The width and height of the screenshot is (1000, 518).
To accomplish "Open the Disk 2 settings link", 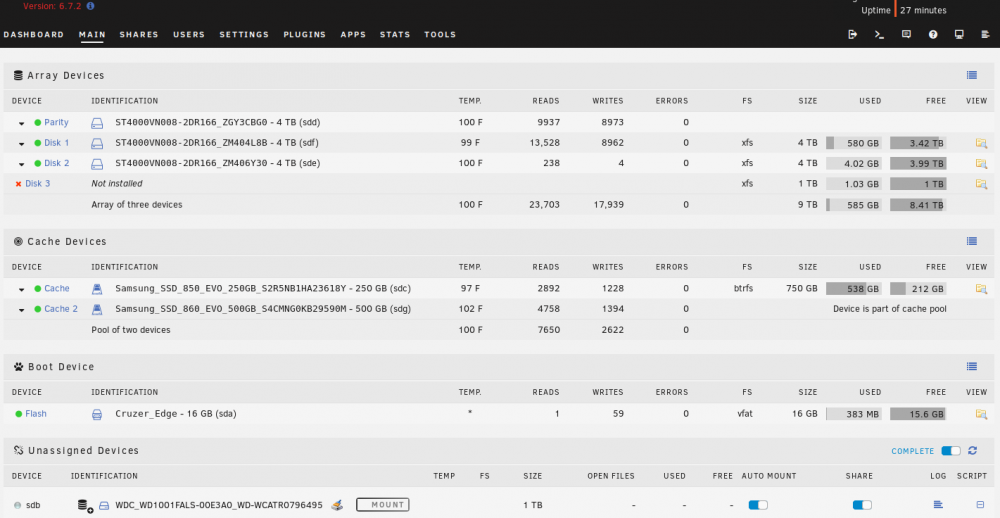I will 57,163.
